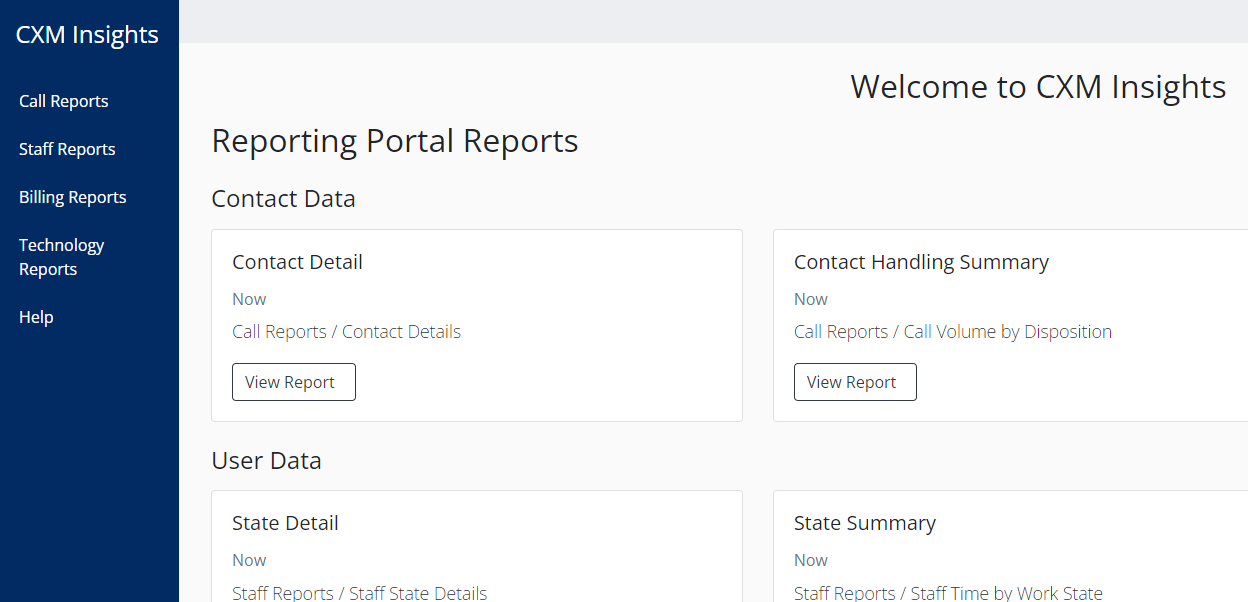Open the Staff State Details link
The image size is (1248, 602).
pos(418,593)
